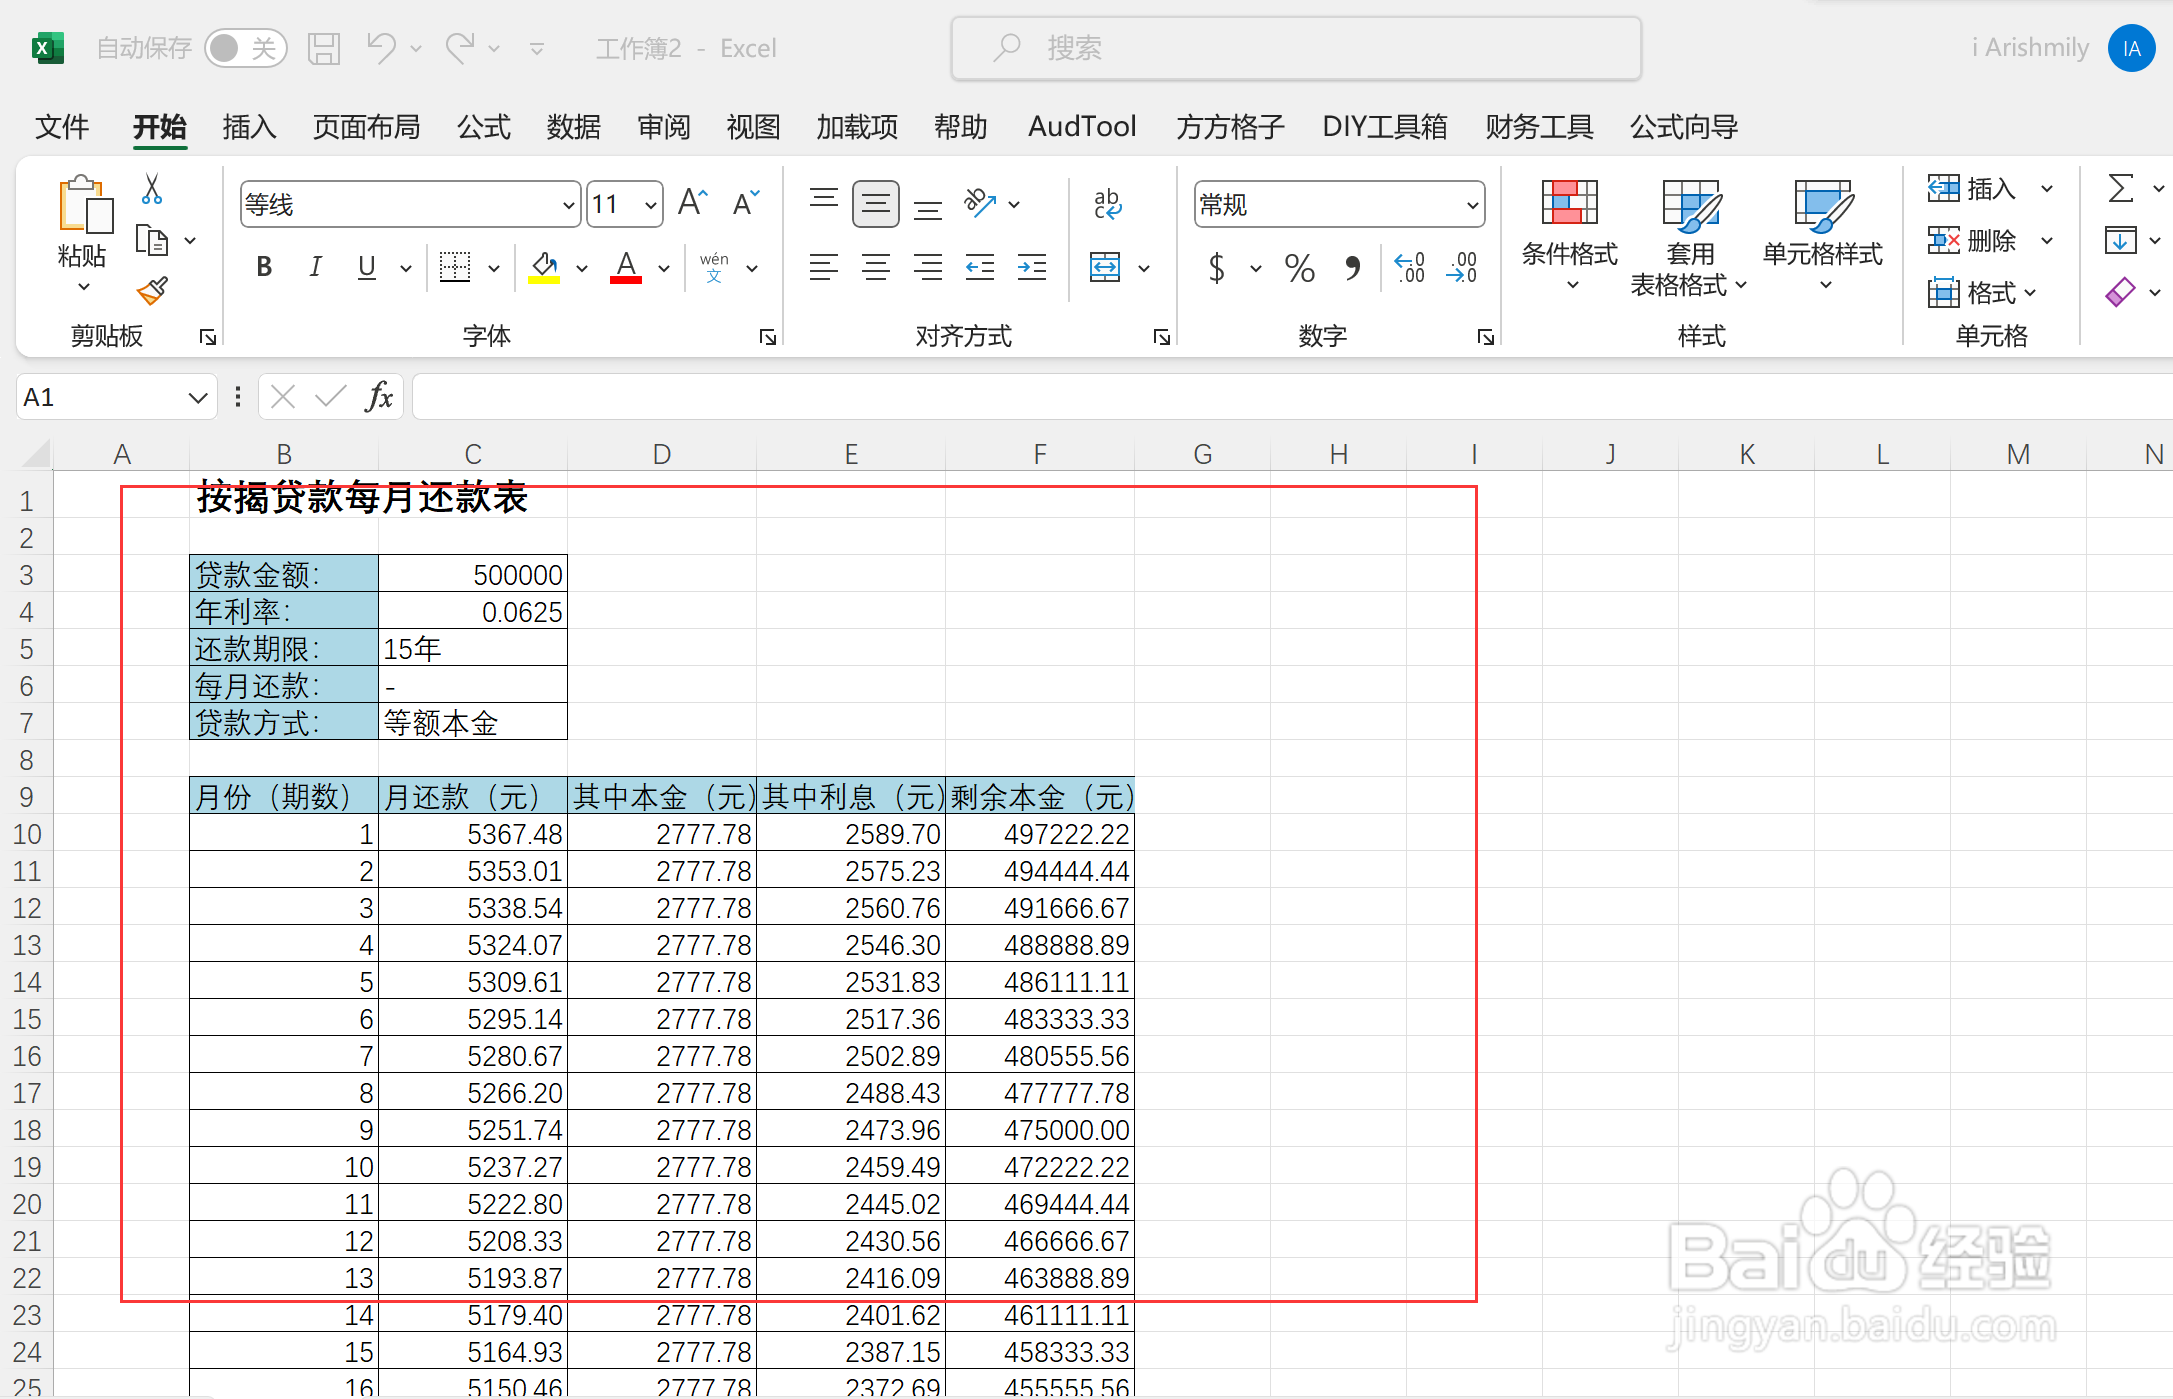Toggle middle vertical alignment

(x=876, y=204)
